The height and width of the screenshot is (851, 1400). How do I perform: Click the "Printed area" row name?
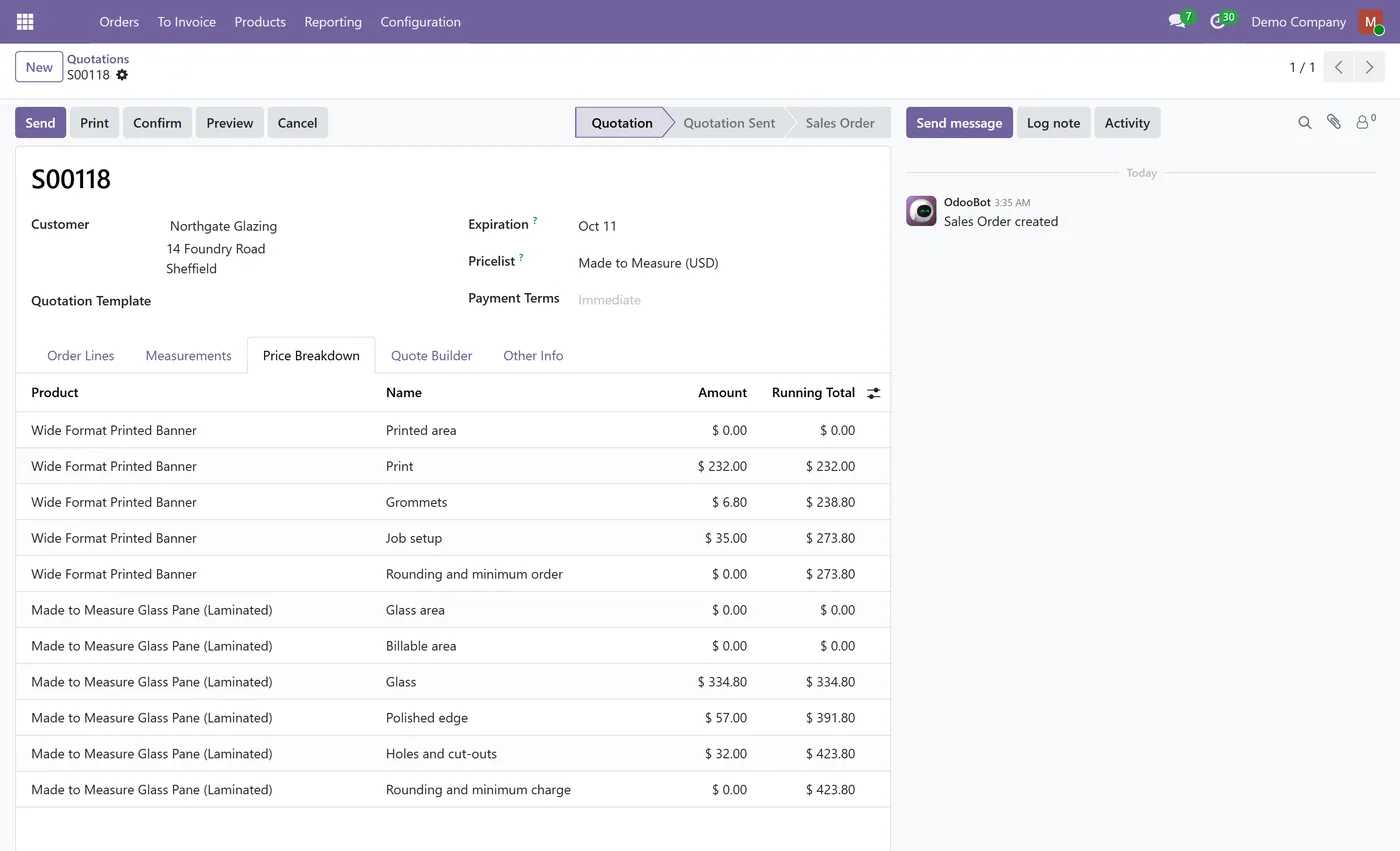pyautogui.click(x=421, y=430)
